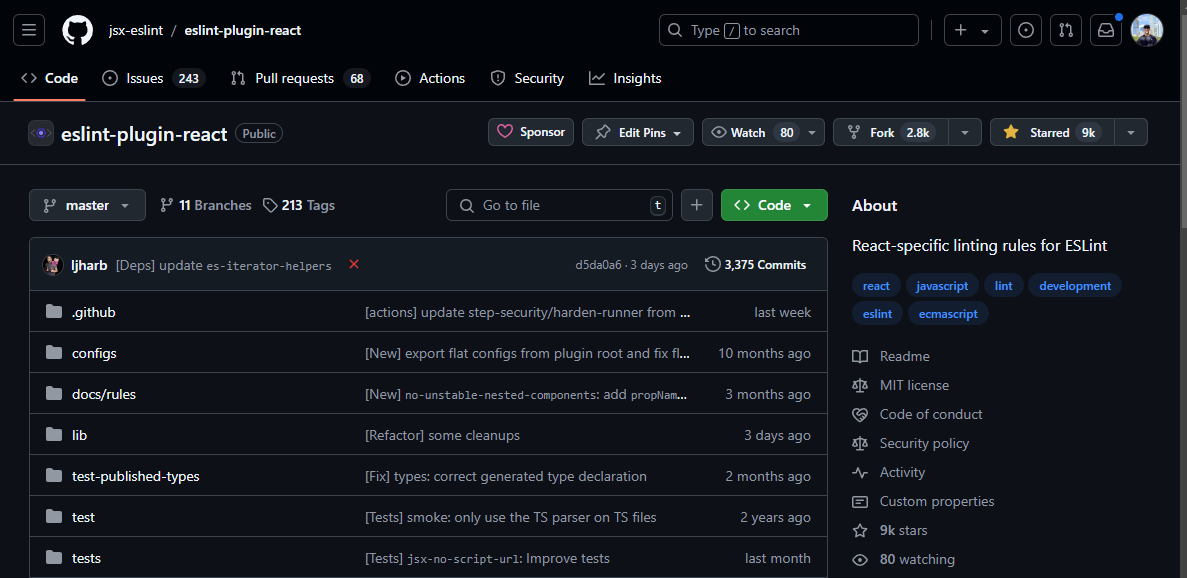Click the plus icon to create new

pyautogui.click(x=961, y=30)
